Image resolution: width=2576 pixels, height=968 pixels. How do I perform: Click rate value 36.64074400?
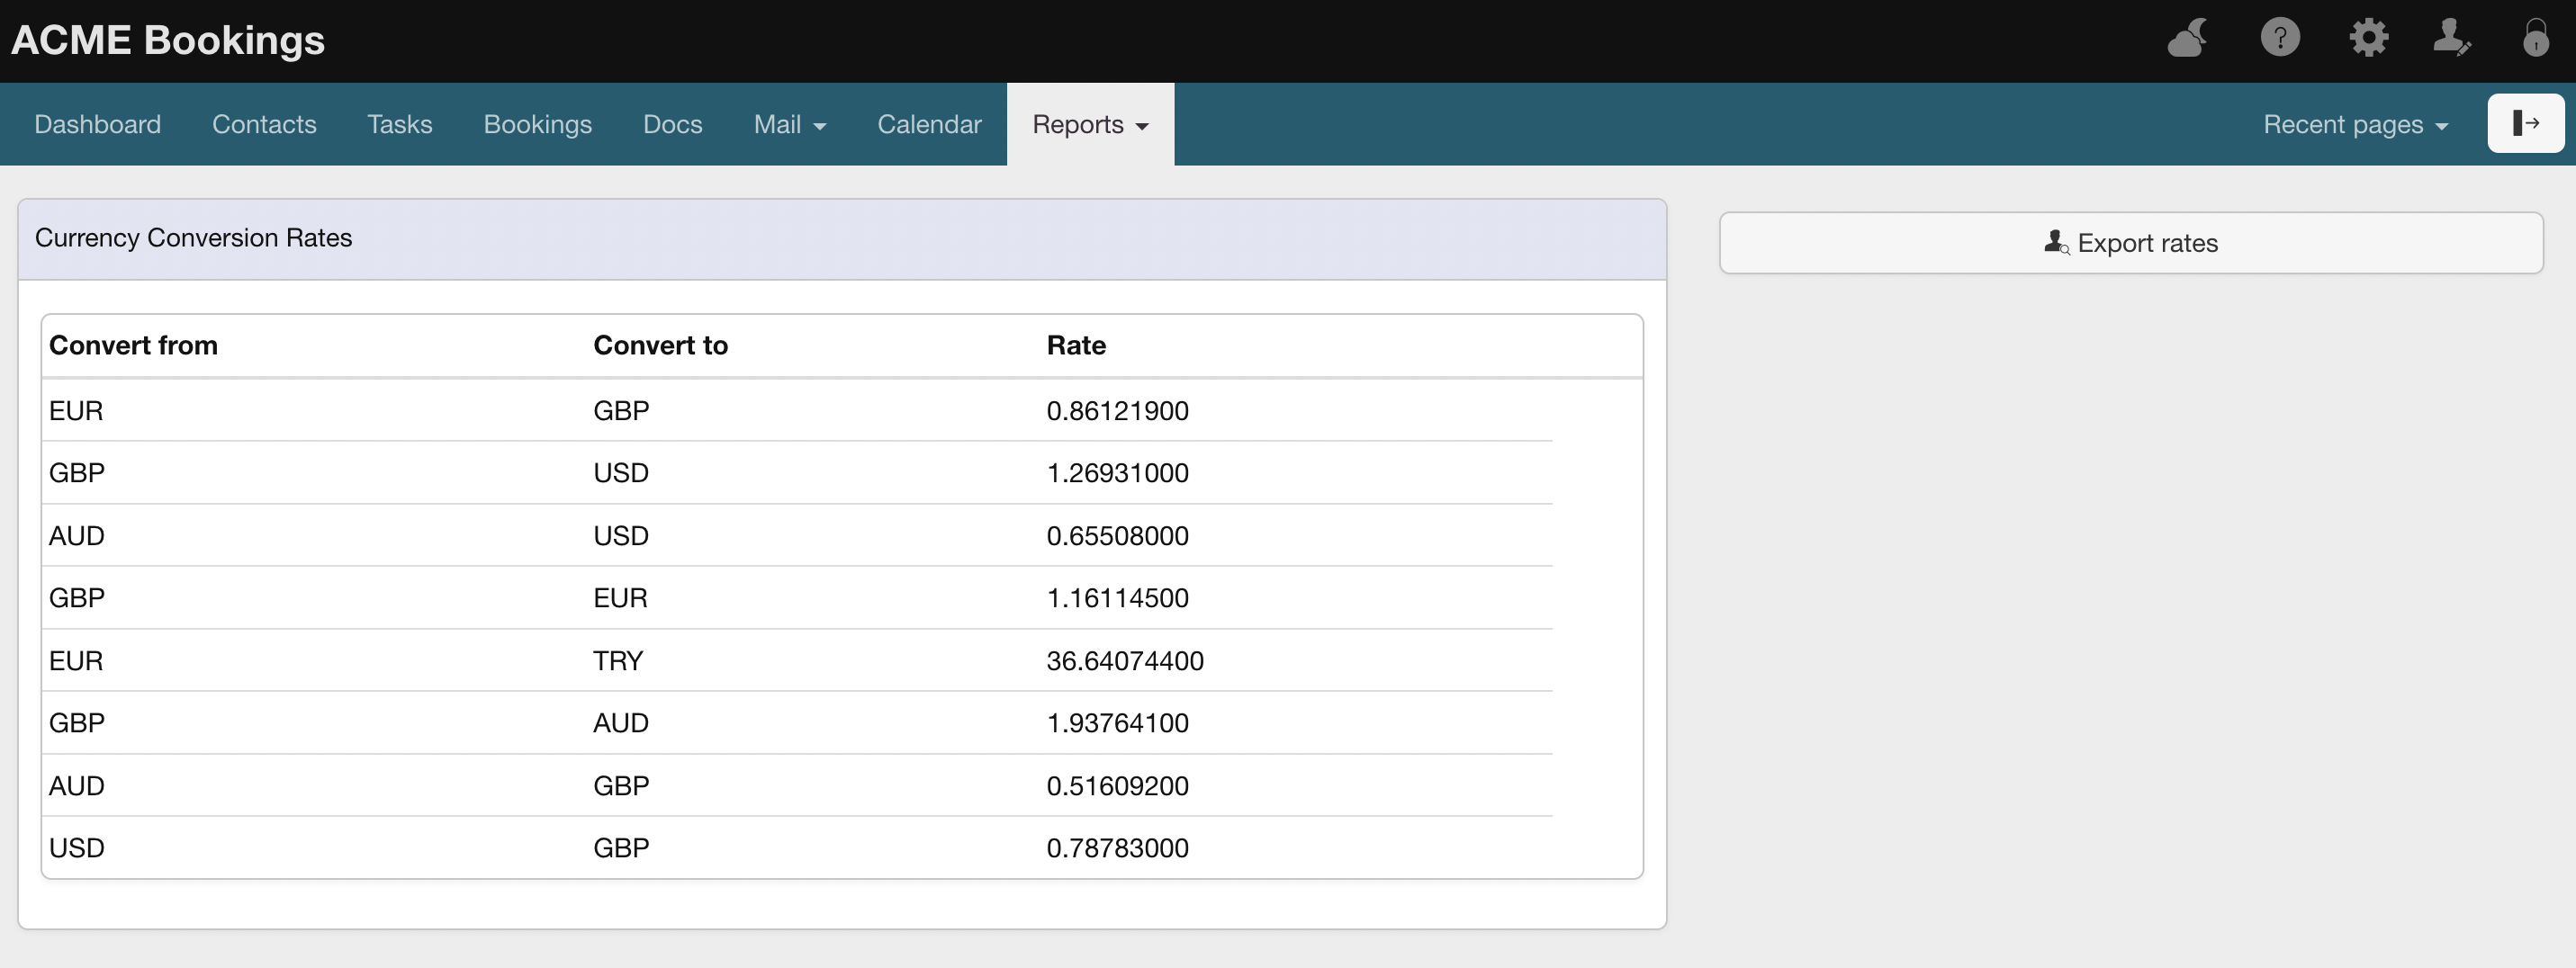point(1125,661)
